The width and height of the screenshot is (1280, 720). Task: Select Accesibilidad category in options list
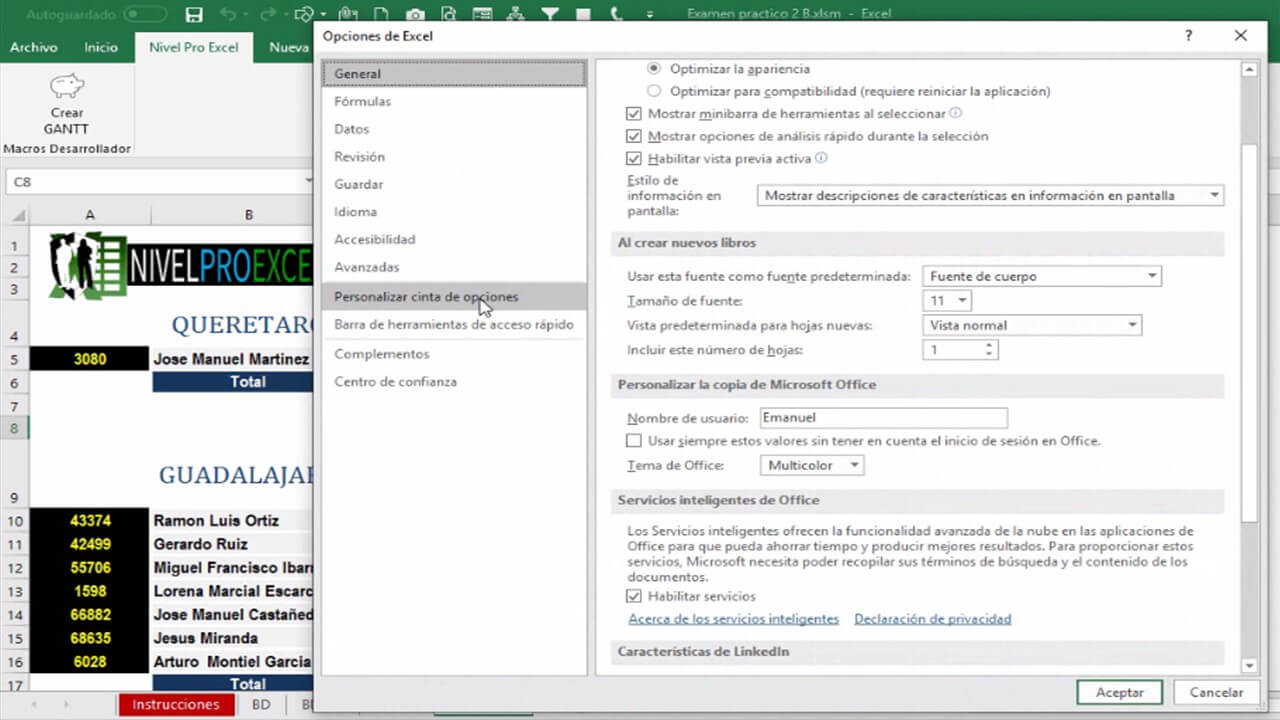[x=454, y=240]
